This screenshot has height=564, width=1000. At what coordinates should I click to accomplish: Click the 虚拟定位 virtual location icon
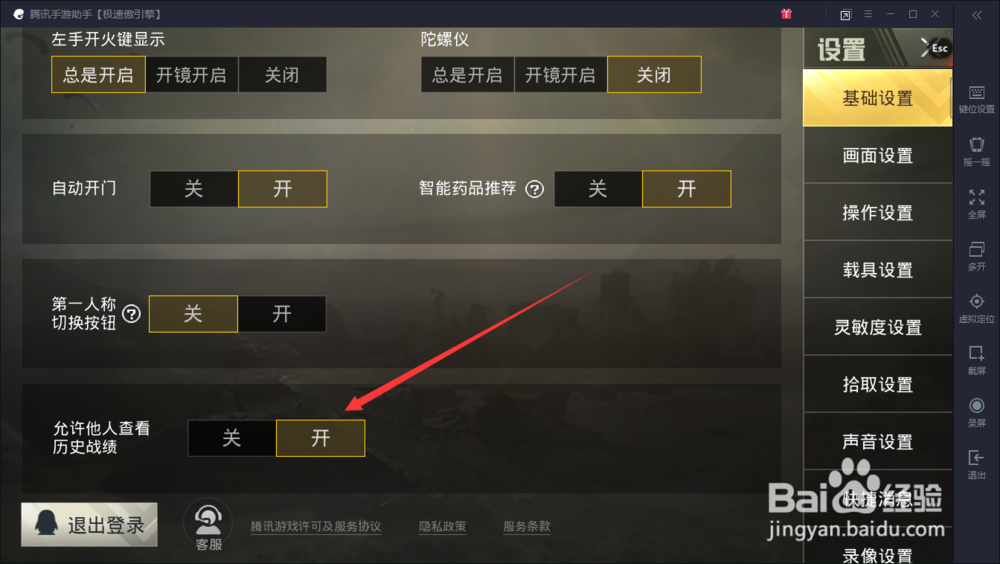(x=976, y=308)
